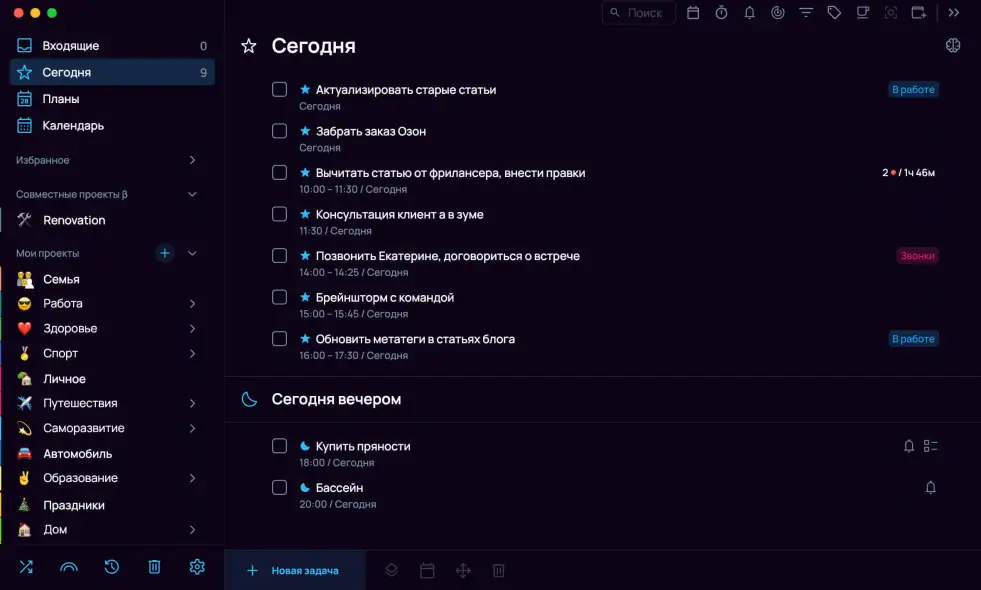The height and width of the screenshot is (590, 981).
Task: Open the history clock icon in sidebar footer
Action: pyautogui.click(x=112, y=567)
